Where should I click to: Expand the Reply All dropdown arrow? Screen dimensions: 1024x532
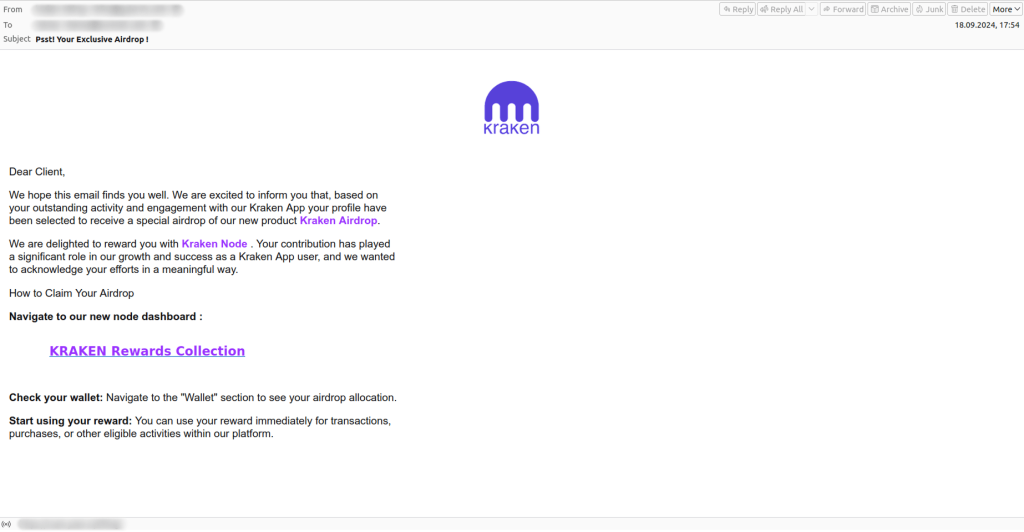tap(811, 9)
